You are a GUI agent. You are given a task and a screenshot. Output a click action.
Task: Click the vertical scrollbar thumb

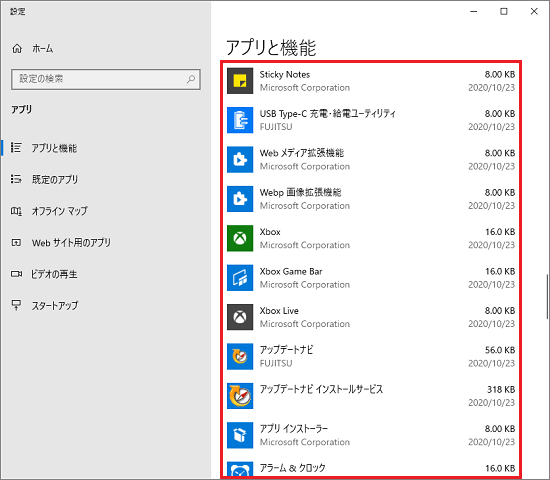[547, 296]
